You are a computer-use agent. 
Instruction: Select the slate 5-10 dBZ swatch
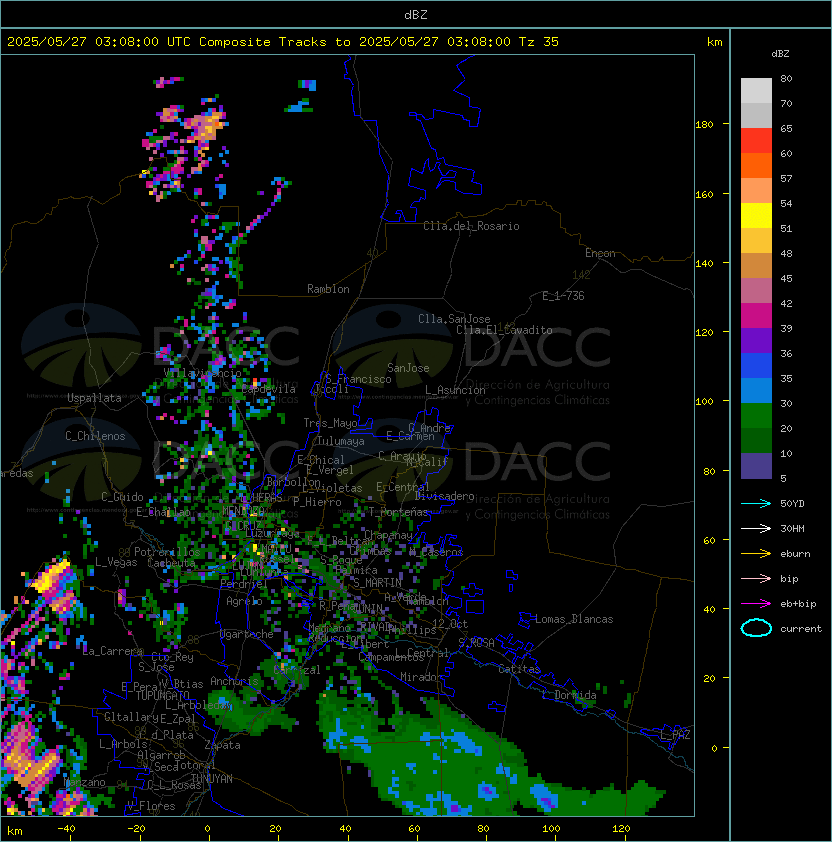pos(756,466)
